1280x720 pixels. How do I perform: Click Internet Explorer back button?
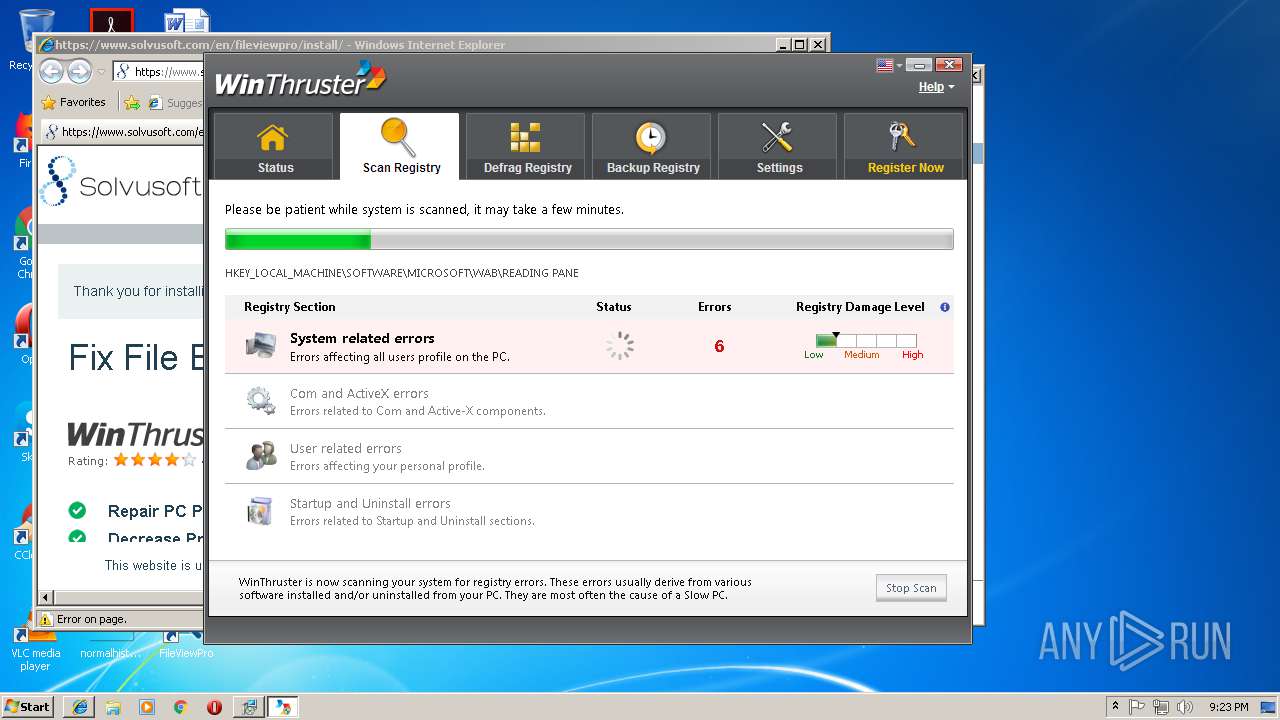click(51, 71)
